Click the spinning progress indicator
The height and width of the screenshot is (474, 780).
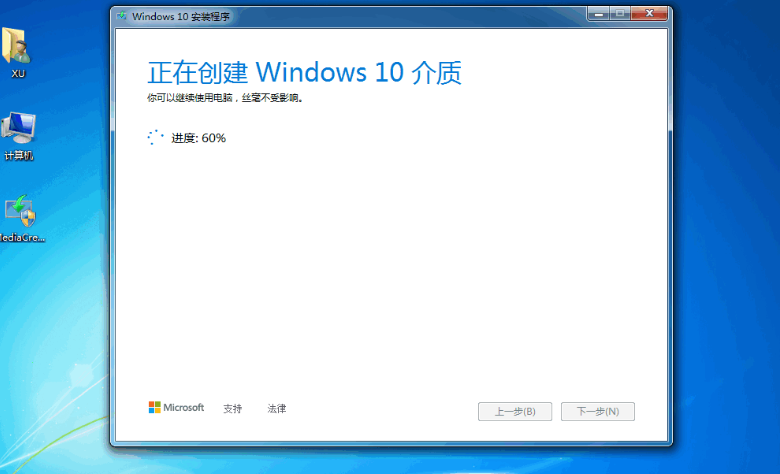[x=155, y=138]
